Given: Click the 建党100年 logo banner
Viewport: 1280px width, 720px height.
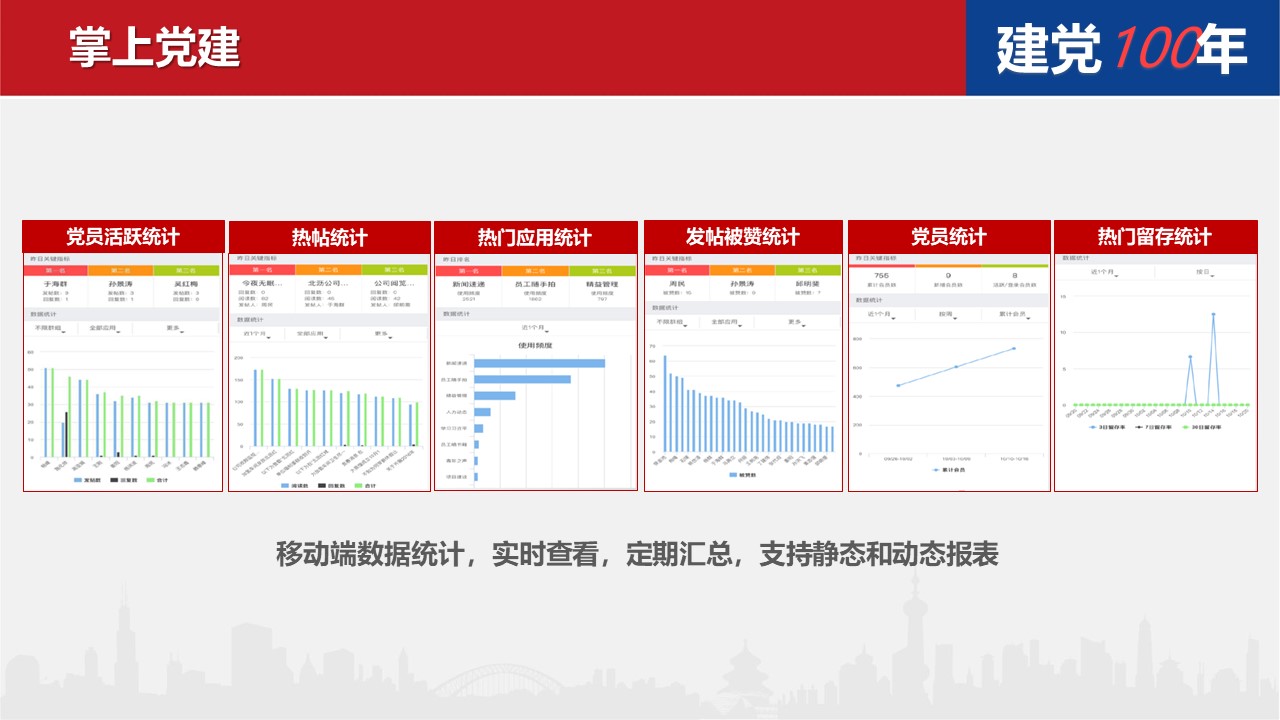Looking at the screenshot, I should [x=1122, y=48].
